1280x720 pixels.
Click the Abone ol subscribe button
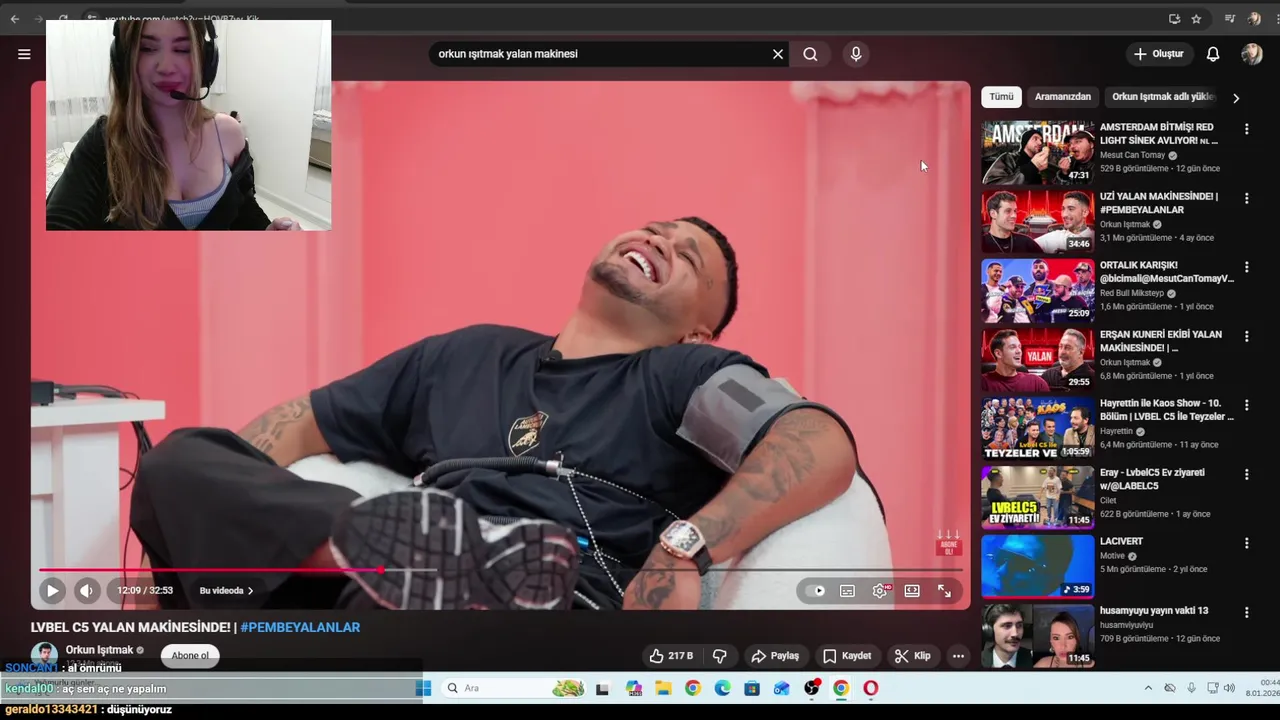[x=190, y=656]
